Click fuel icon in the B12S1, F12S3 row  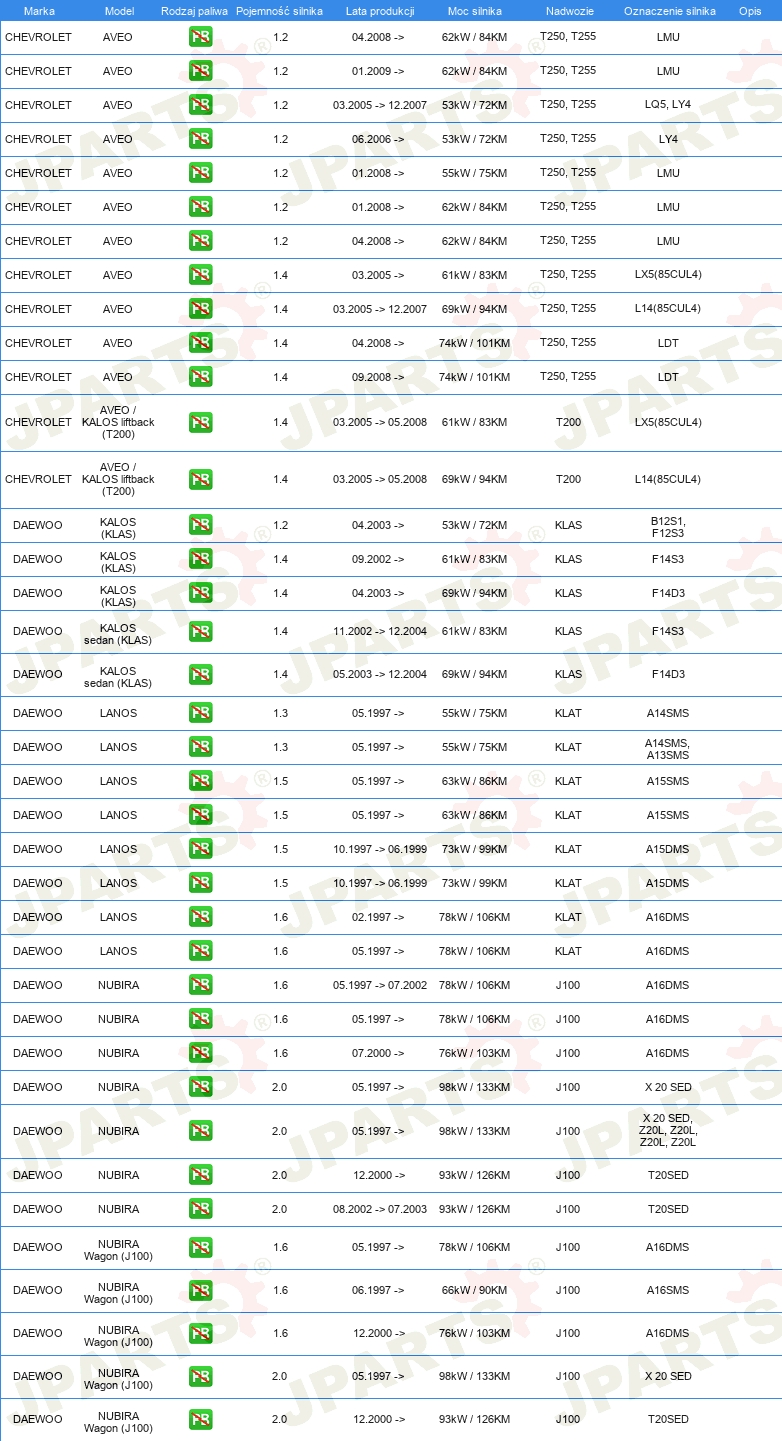[200, 525]
